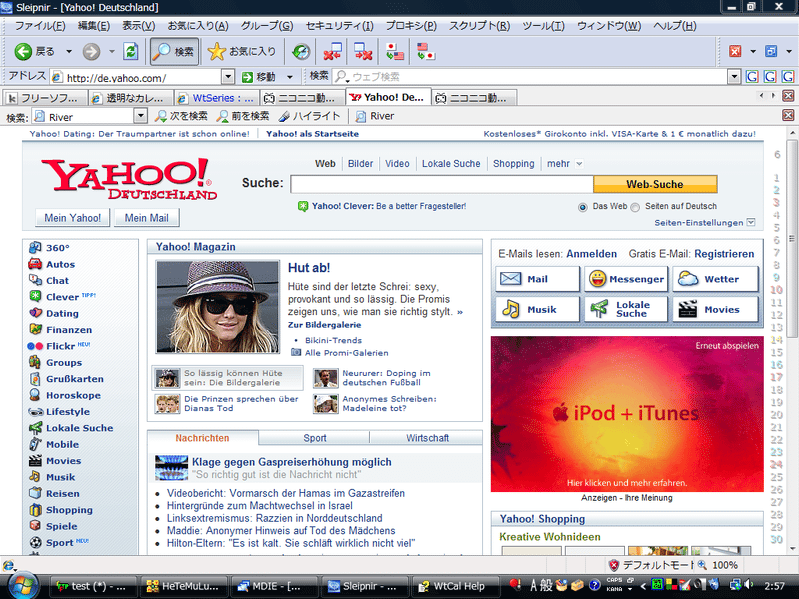Open the 移動 Go button dropdown arrow
The width and height of the screenshot is (799, 599).
click(290, 77)
